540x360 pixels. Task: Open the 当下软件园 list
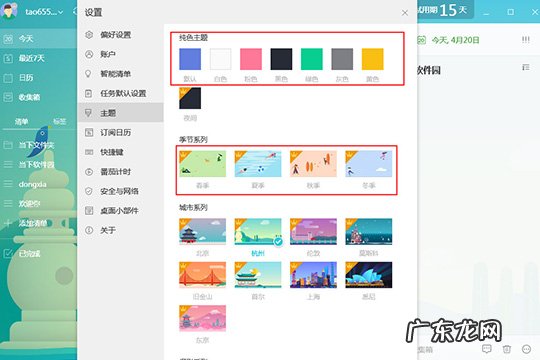(39, 165)
